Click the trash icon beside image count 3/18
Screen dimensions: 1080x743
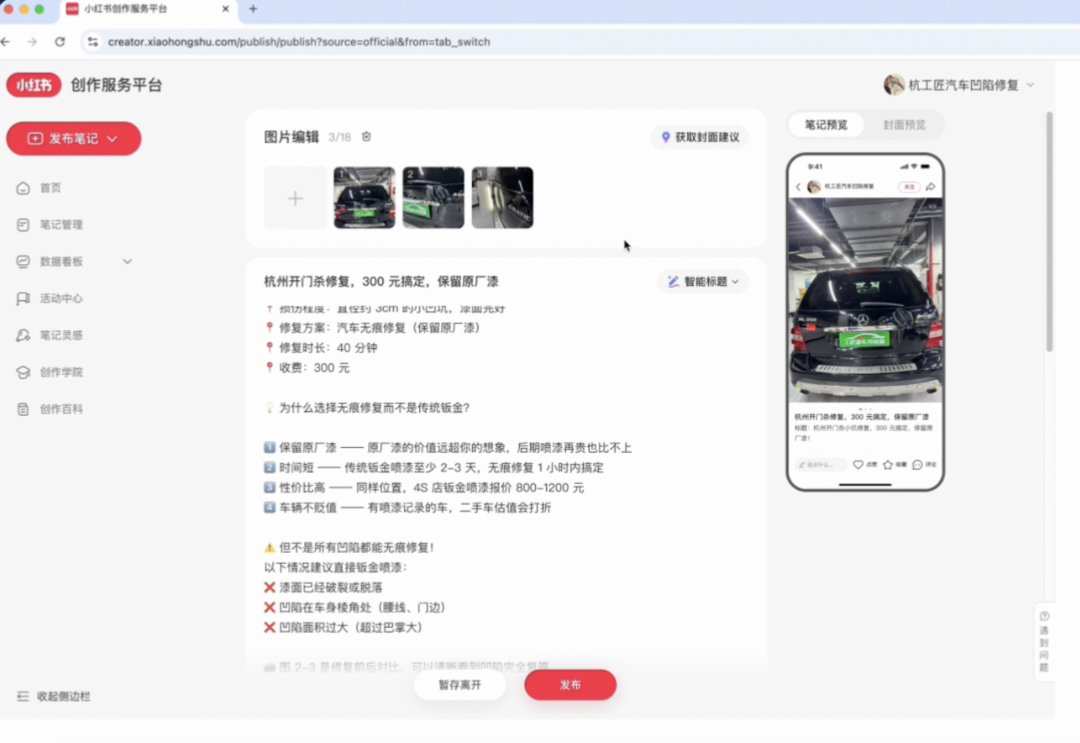[x=366, y=136]
